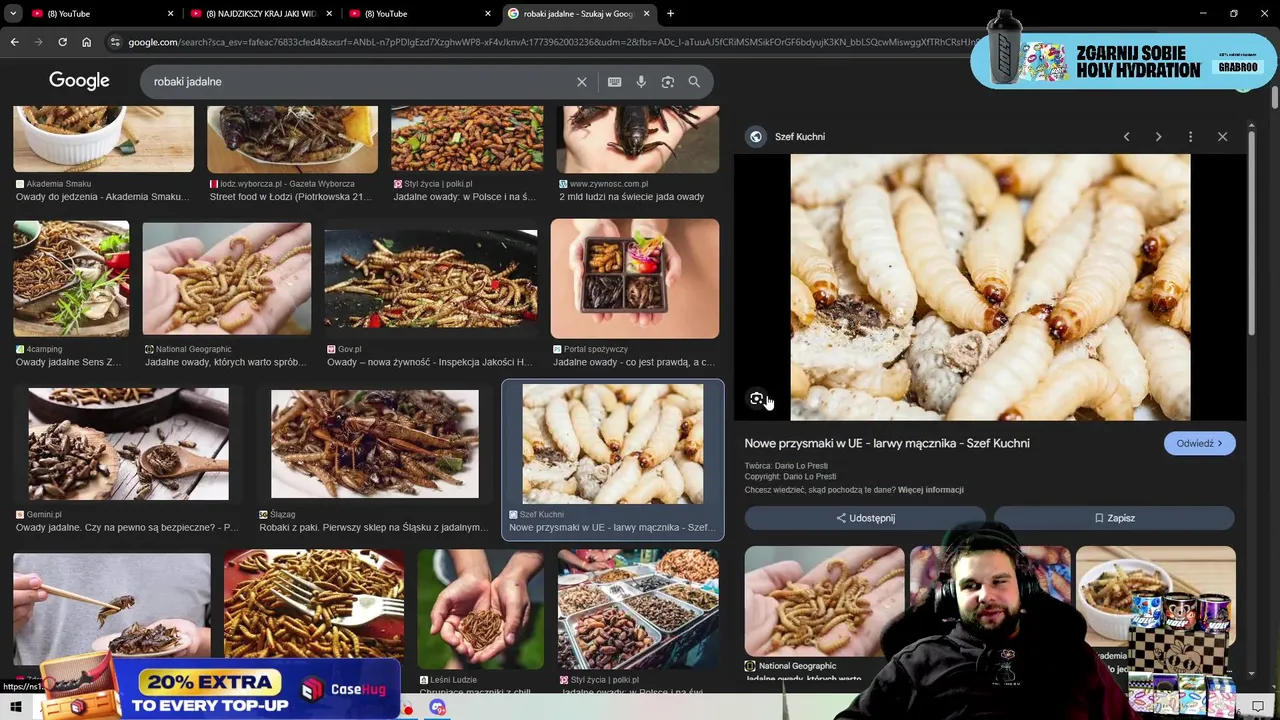Click the browser forward arrow

38,42
